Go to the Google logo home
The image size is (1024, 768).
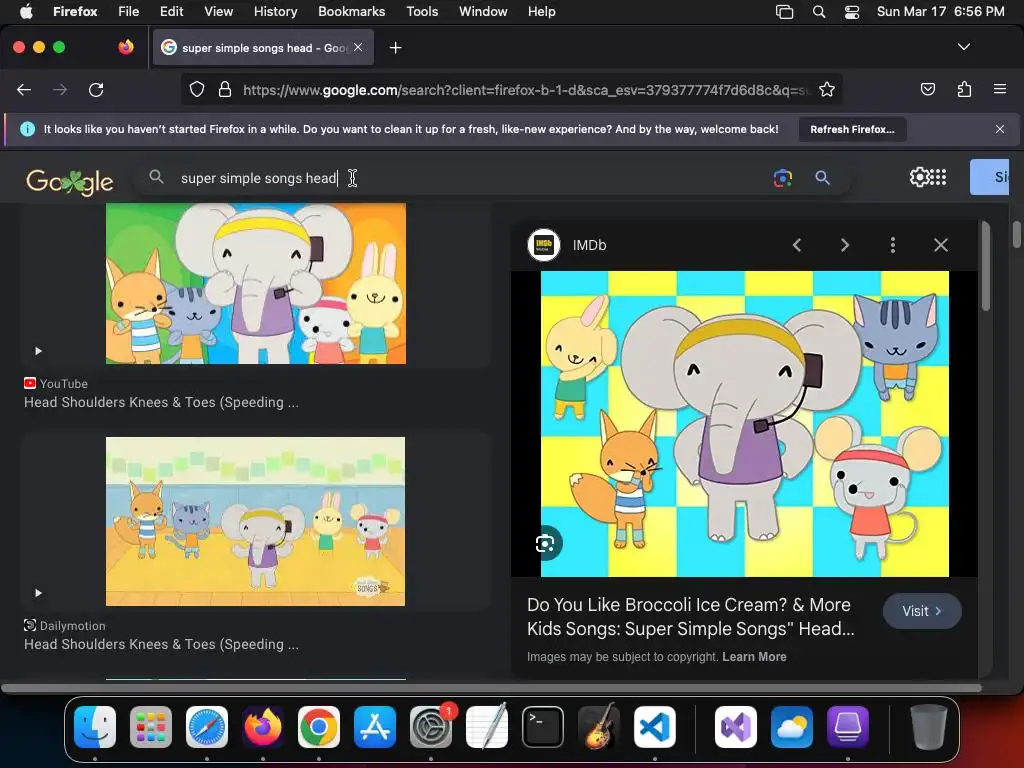click(70, 181)
